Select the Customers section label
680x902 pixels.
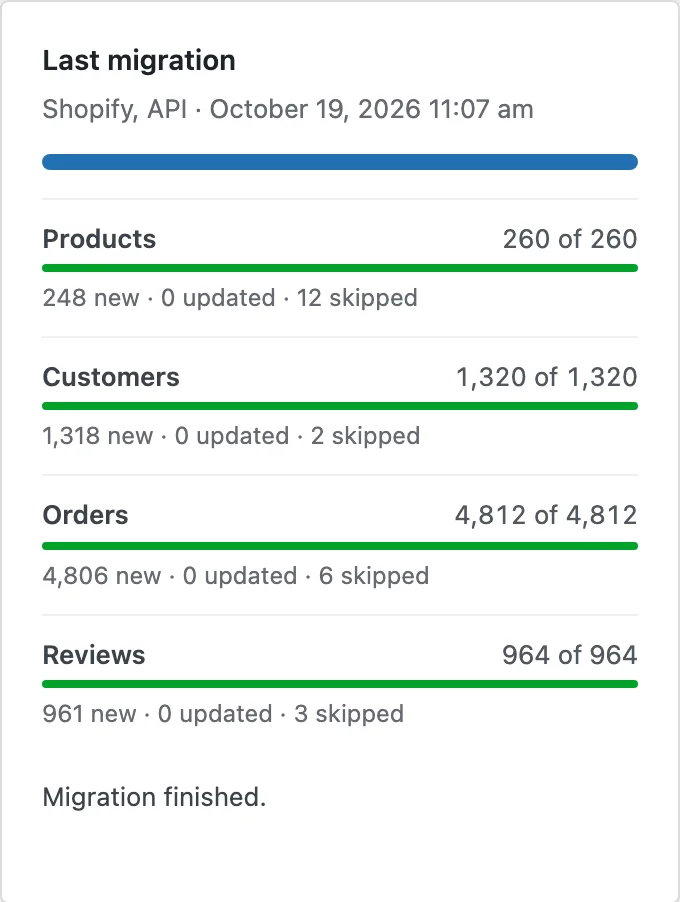point(111,377)
